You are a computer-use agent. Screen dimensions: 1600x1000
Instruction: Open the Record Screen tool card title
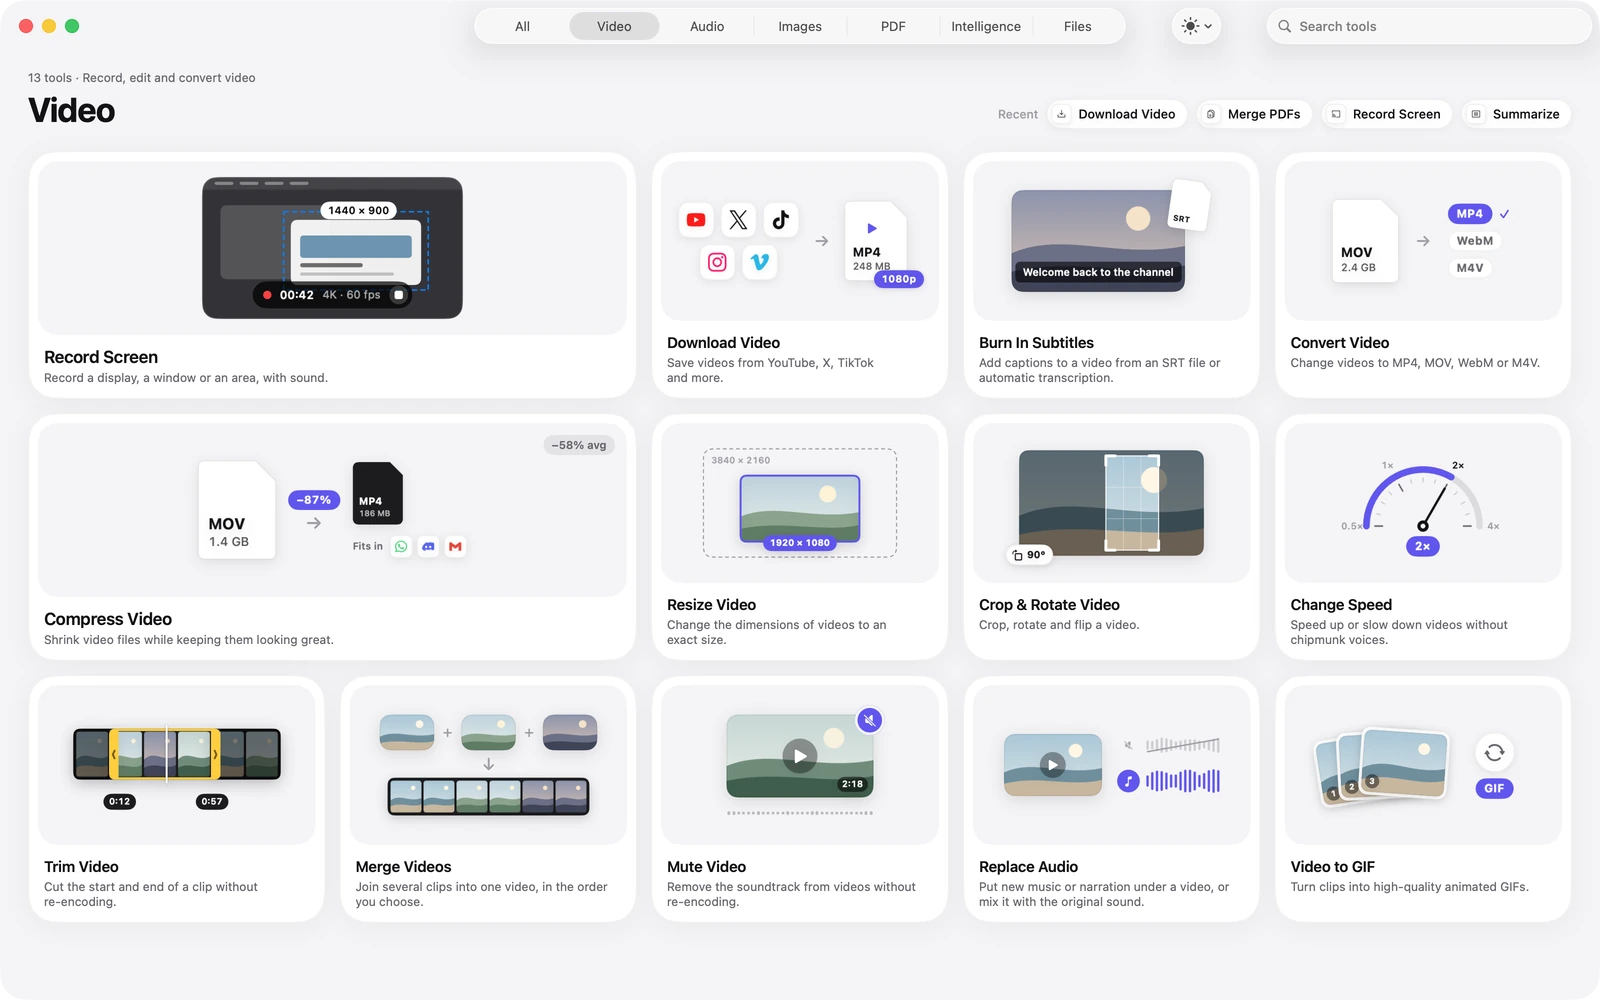101,357
